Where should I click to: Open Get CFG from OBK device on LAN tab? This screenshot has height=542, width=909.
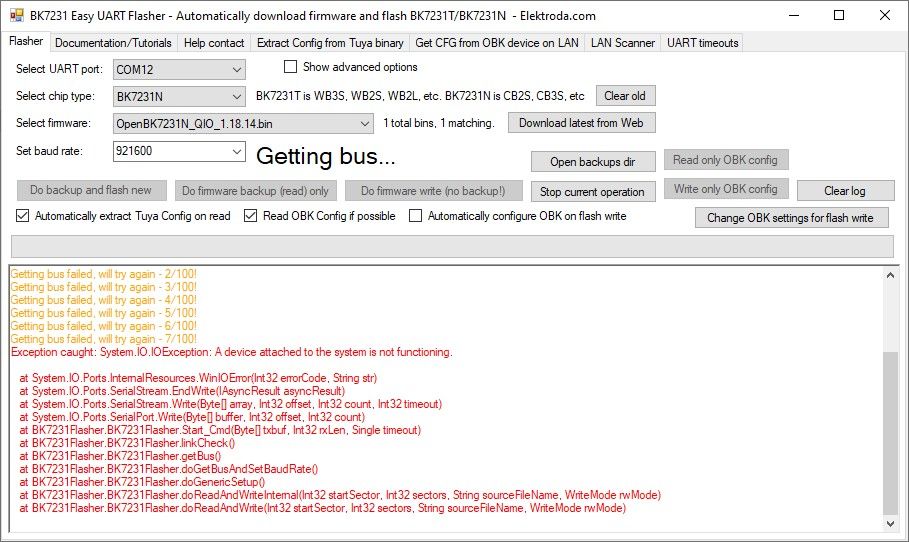click(x=497, y=43)
